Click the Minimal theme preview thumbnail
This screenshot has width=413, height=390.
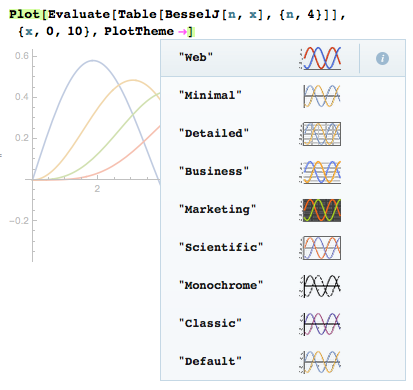[320, 96]
